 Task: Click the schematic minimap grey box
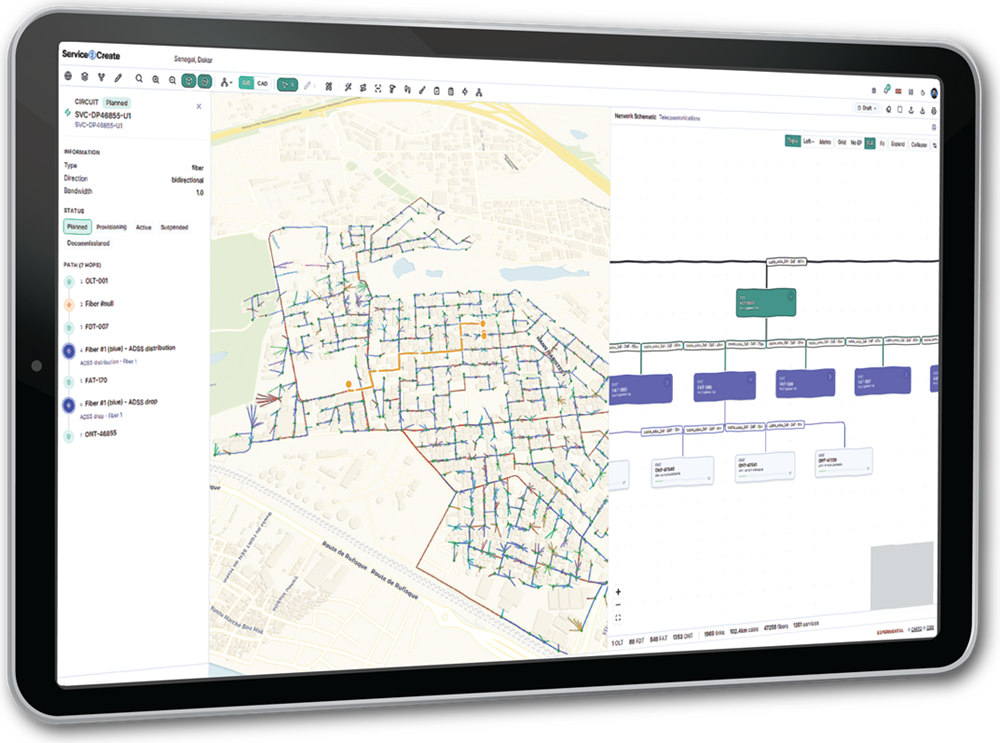(x=902, y=576)
